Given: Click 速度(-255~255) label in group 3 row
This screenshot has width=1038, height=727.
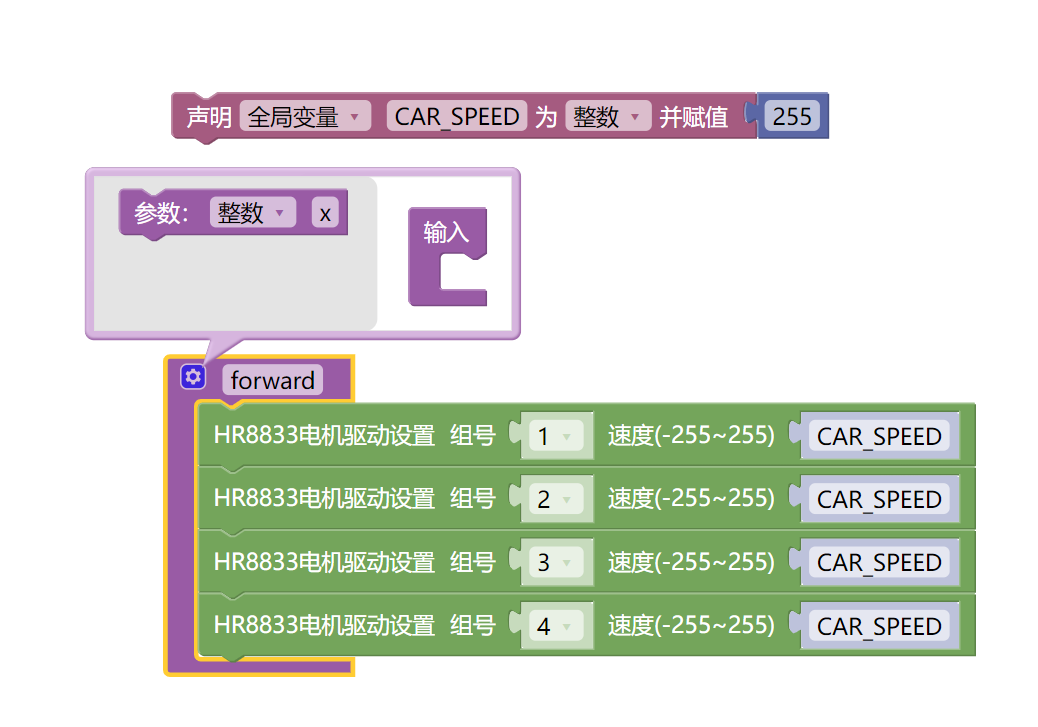Looking at the screenshot, I should click(x=691, y=561).
